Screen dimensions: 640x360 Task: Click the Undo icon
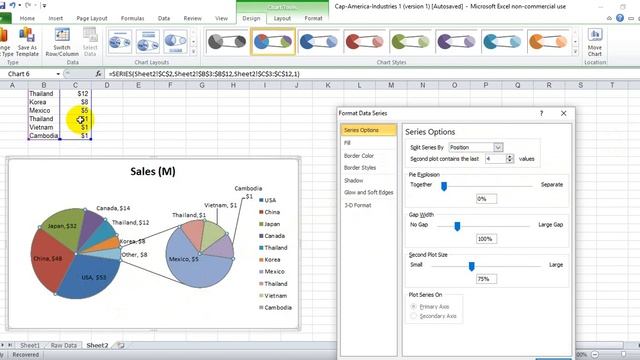(13, 5)
